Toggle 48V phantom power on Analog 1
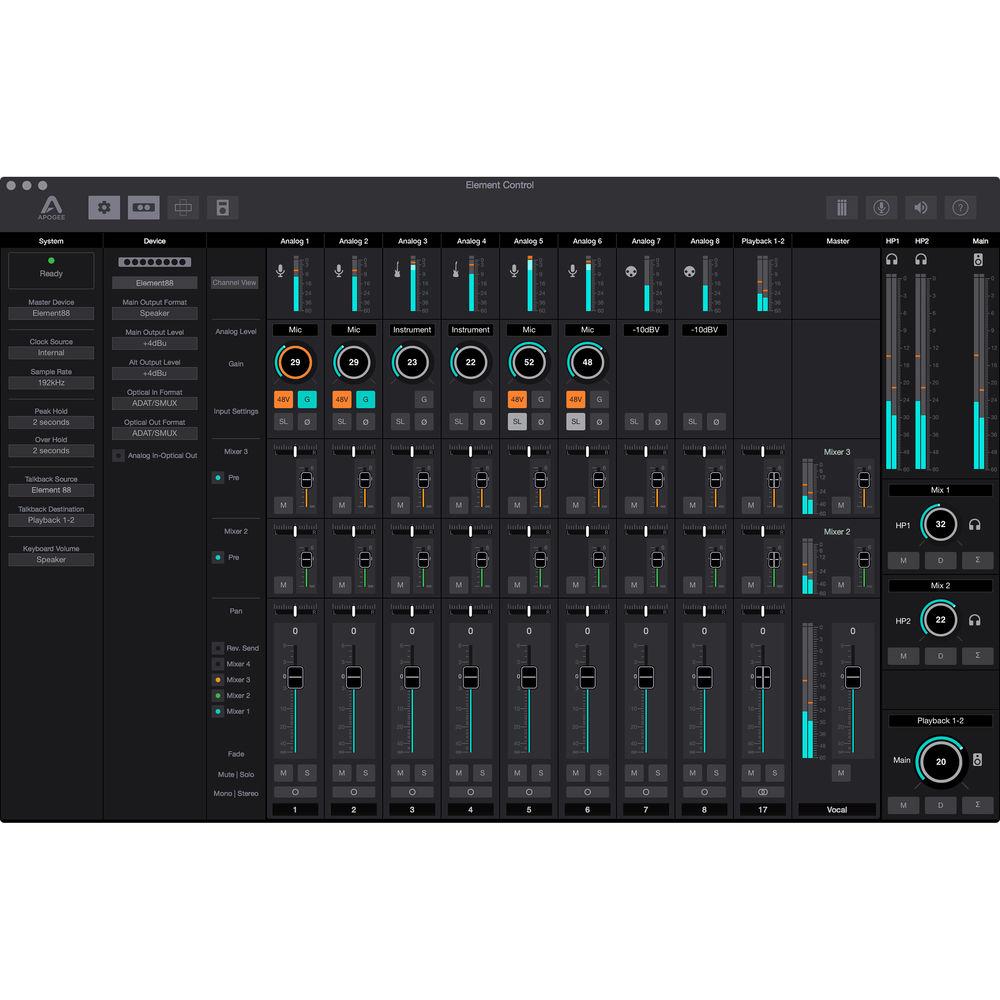The image size is (1000, 1000). (x=284, y=399)
